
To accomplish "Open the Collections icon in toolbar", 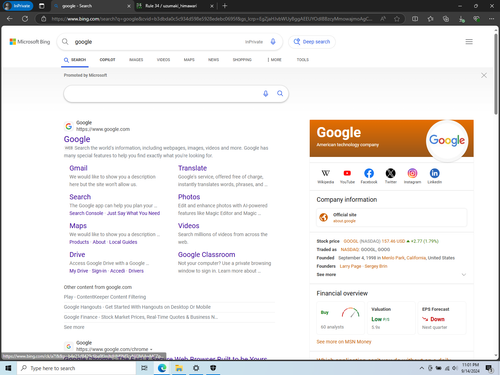I will [x=446, y=19].
